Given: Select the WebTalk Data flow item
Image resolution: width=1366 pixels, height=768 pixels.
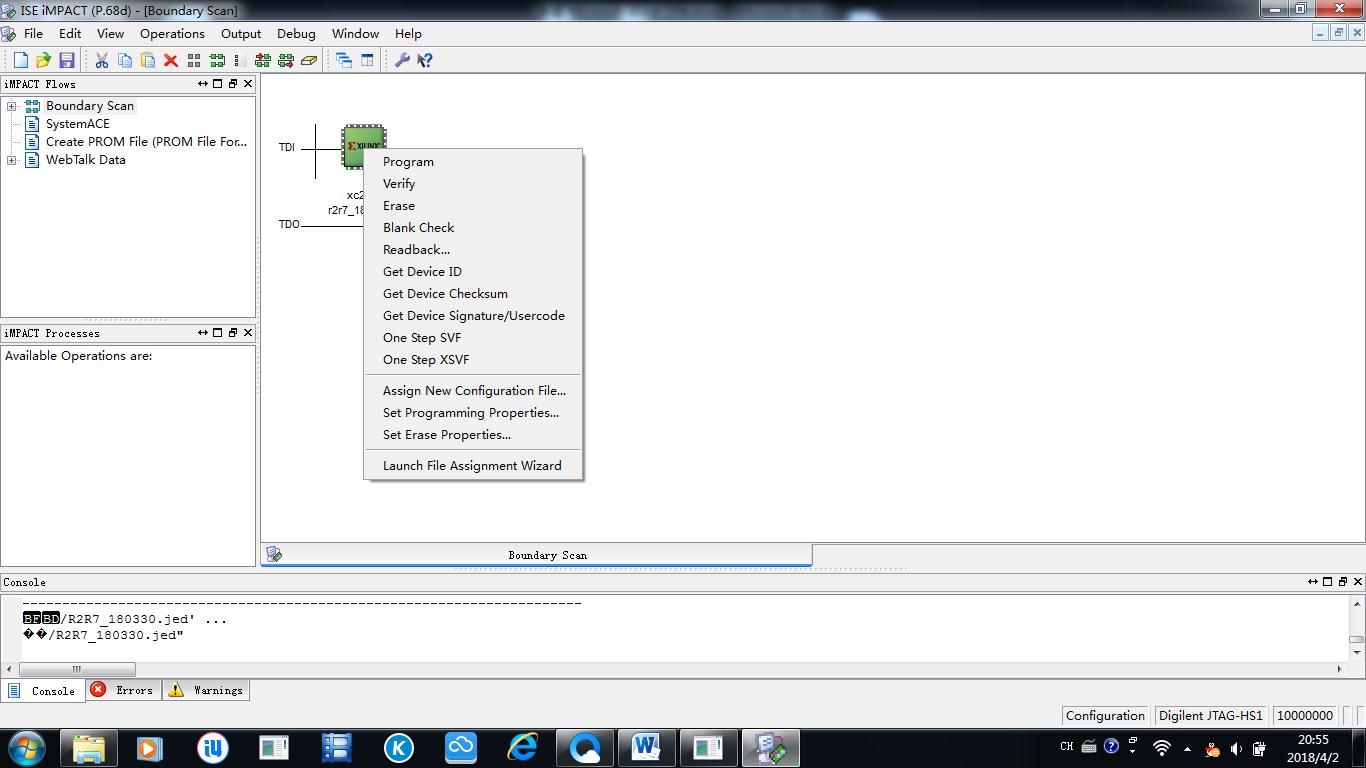Looking at the screenshot, I should tap(86, 160).
